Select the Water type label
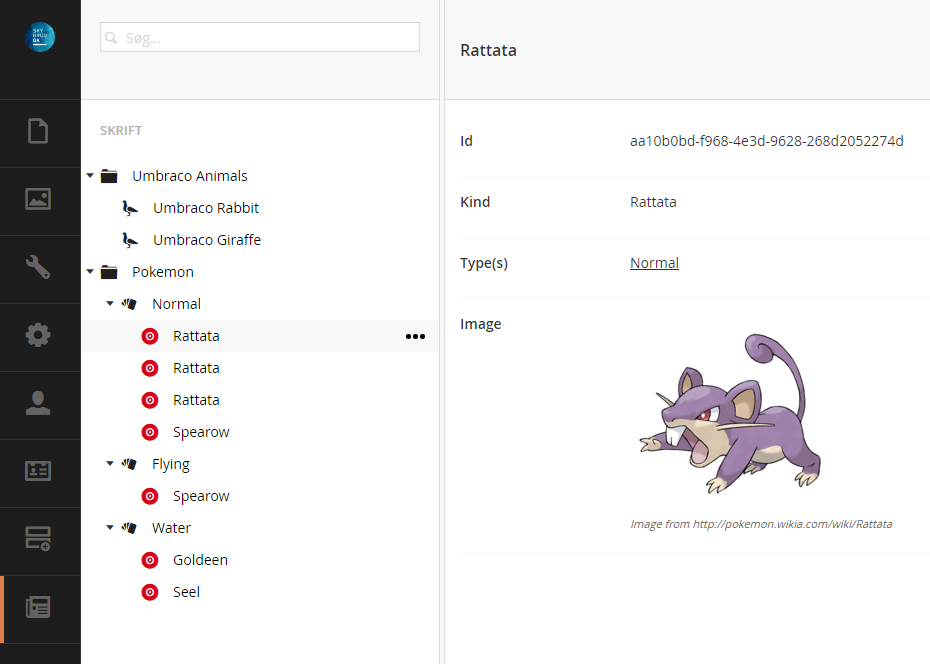This screenshot has width=930, height=664. (171, 528)
